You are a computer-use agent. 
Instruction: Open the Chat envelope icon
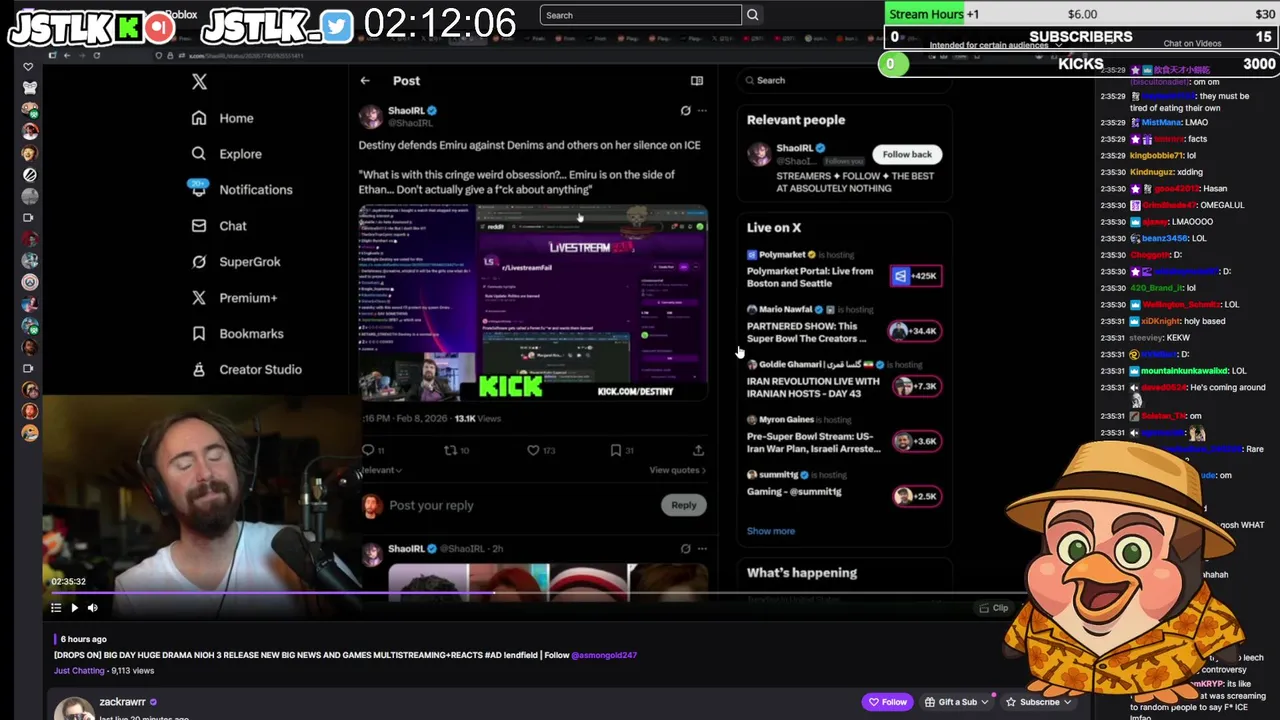click(x=199, y=226)
